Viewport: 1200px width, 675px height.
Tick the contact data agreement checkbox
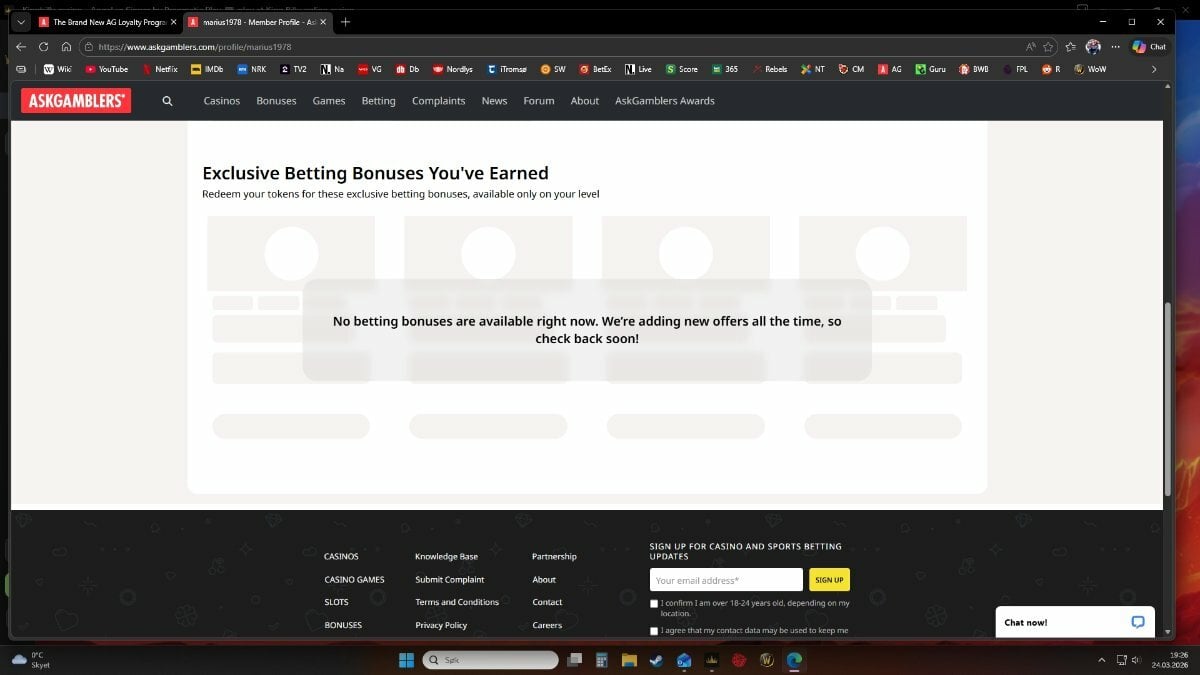pyautogui.click(x=654, y=631)
